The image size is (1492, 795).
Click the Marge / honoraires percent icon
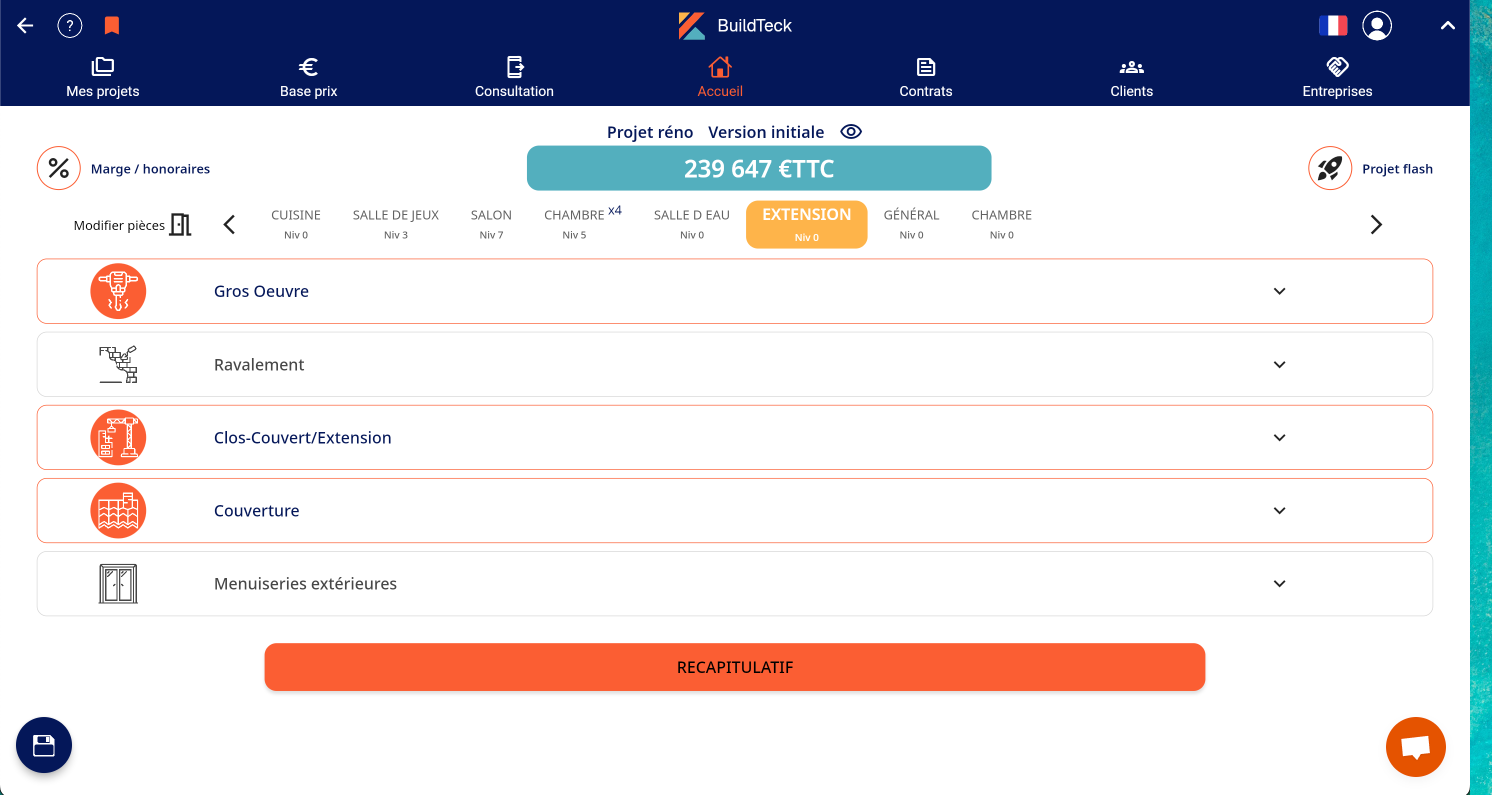[x=59, y=168]
